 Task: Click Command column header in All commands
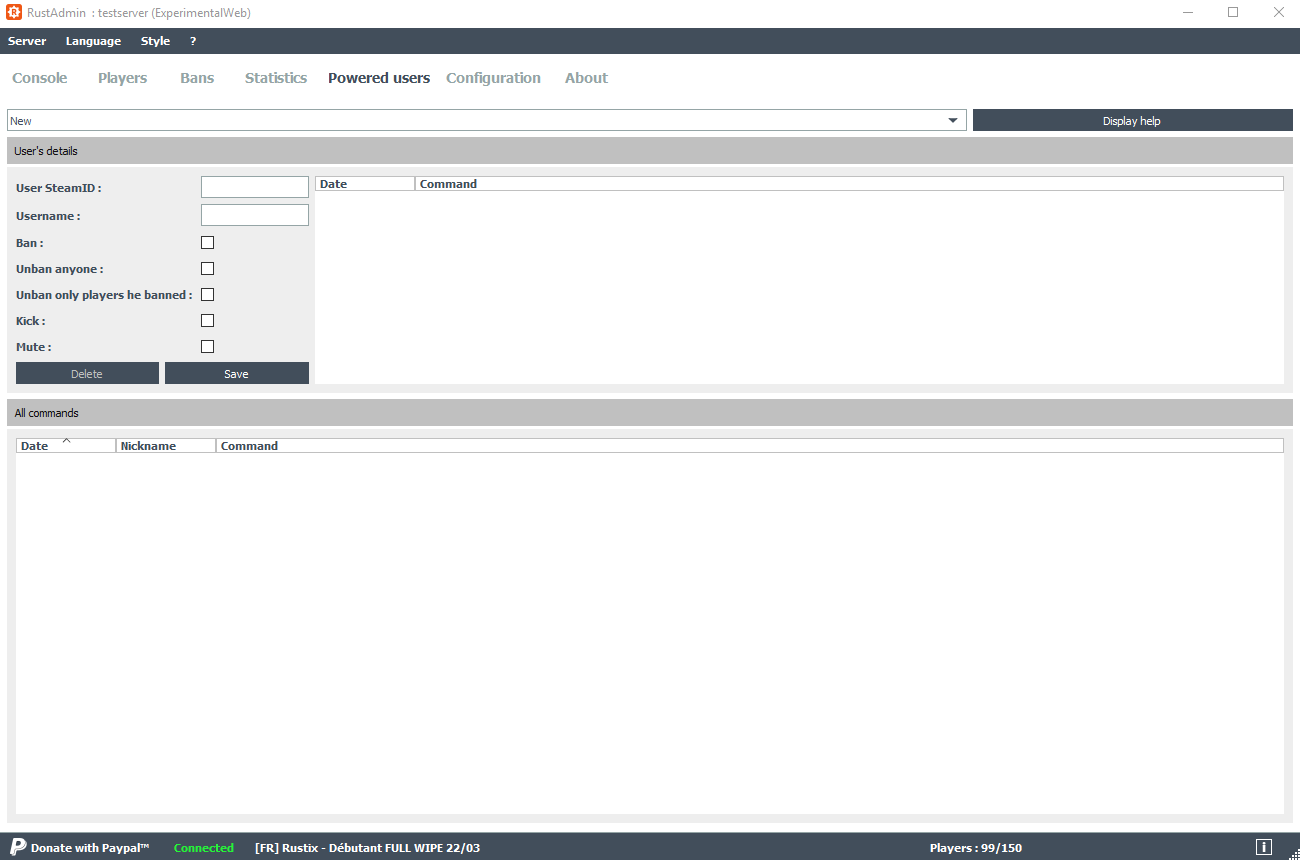[750, 446]
